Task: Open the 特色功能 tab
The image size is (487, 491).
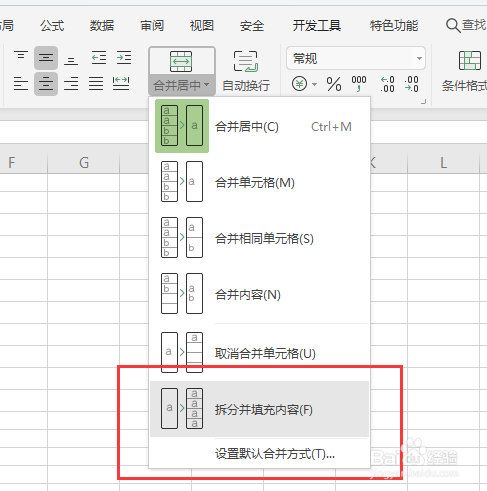Action: click(394, 26)
